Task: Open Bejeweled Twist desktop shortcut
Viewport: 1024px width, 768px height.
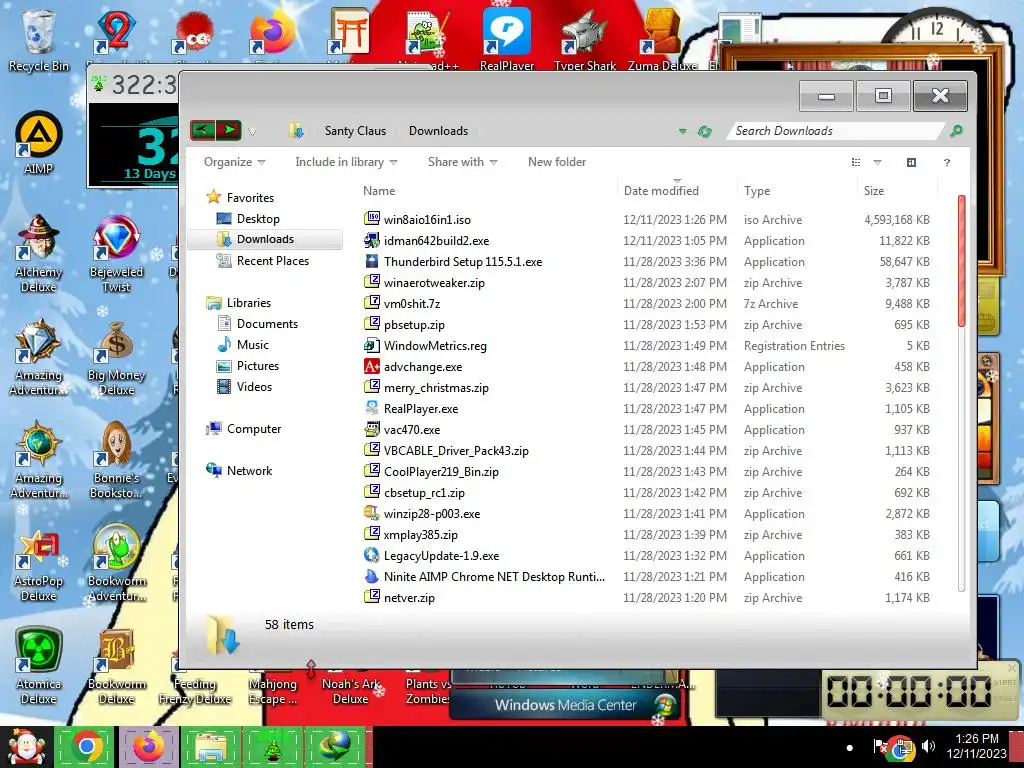Action: 116,253
